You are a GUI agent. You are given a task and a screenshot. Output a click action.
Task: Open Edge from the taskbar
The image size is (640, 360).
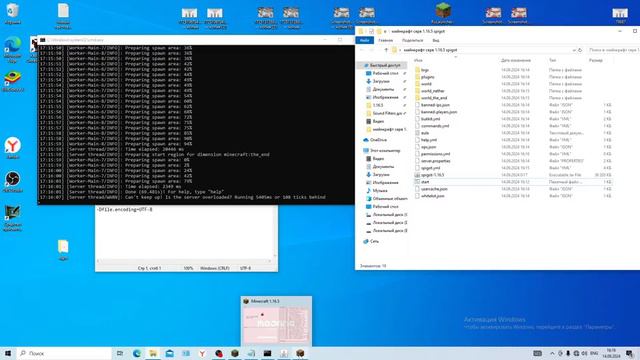(x=137, y=353)
